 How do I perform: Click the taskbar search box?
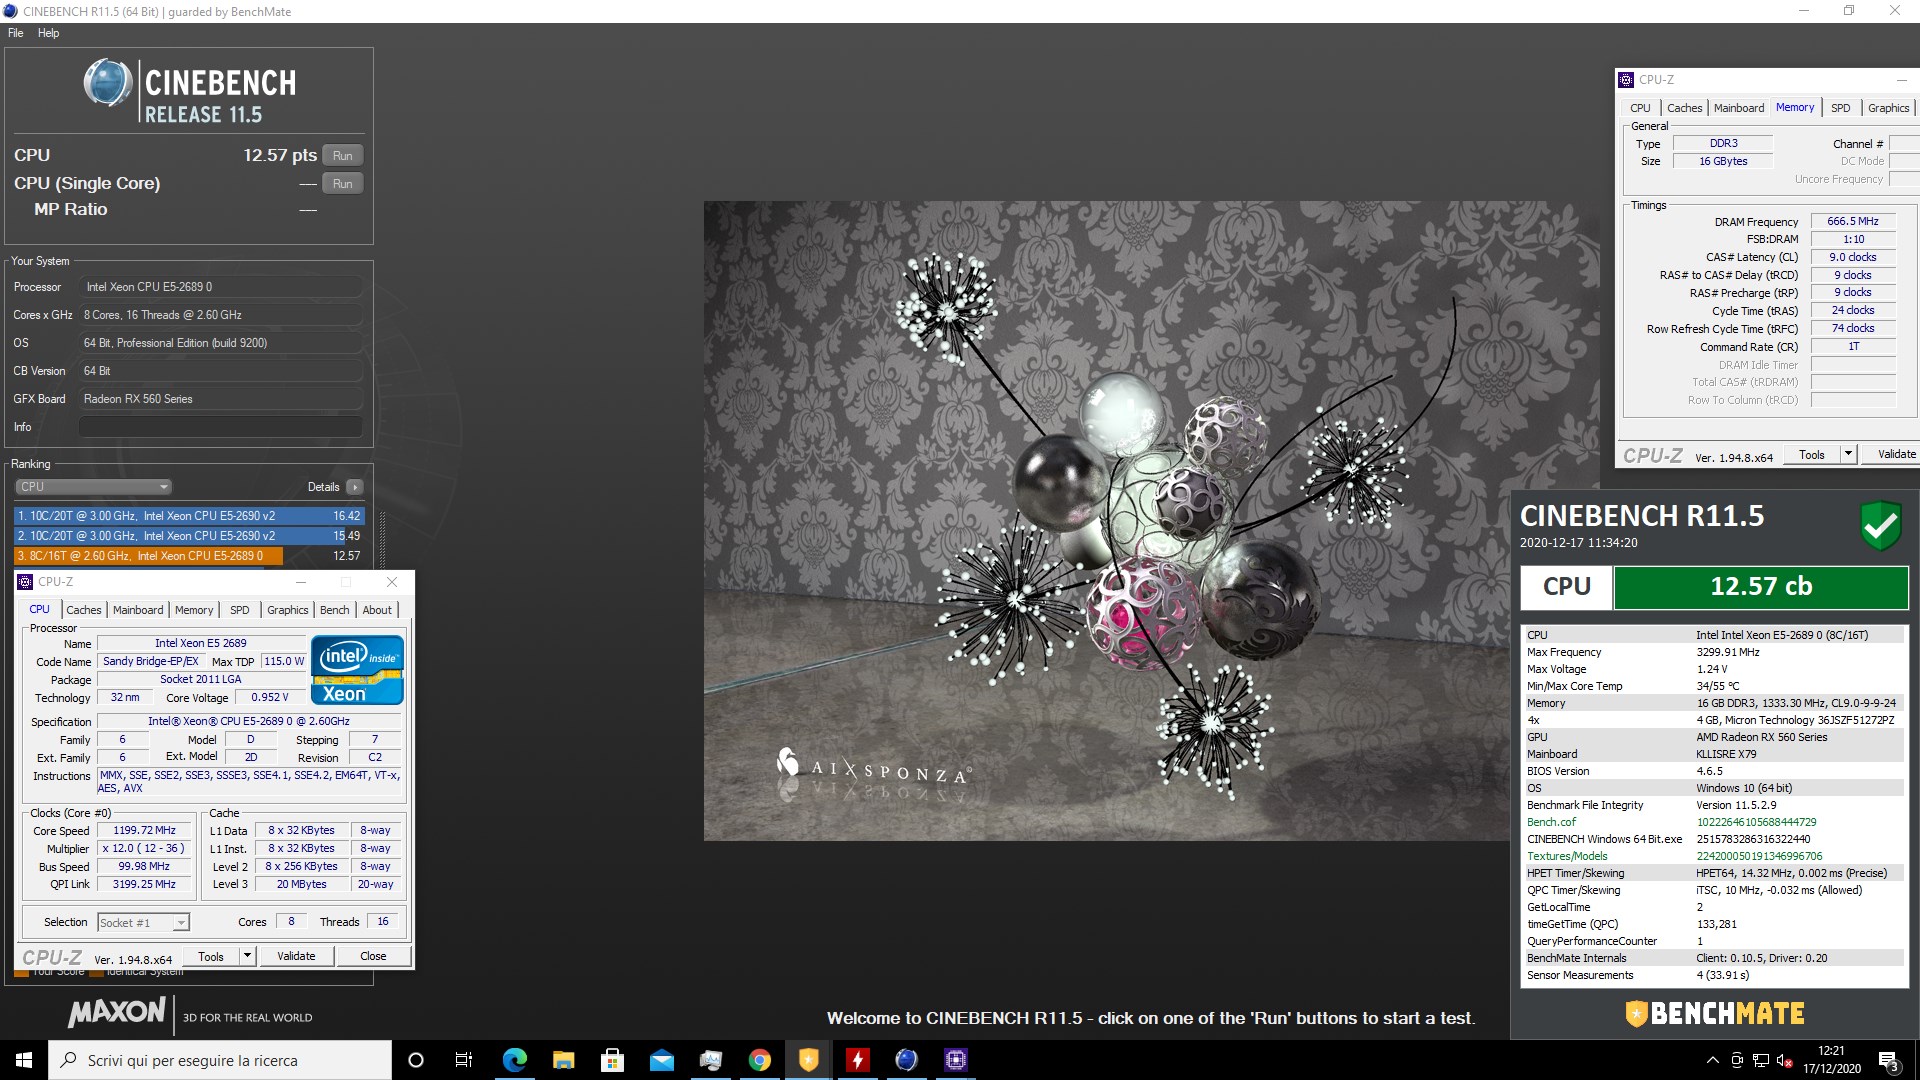pyautogui.click(x=220, y=1060)
